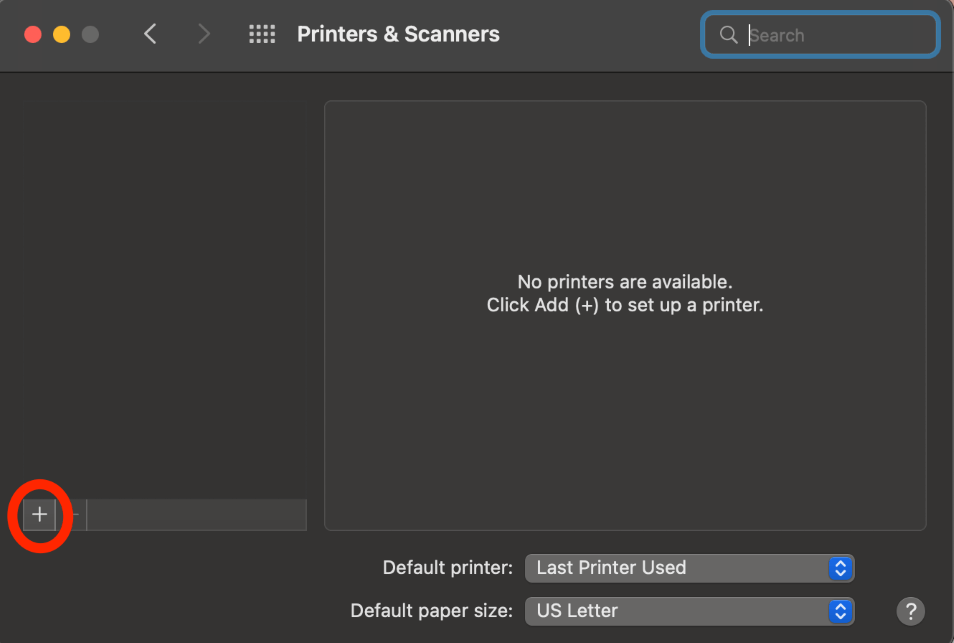The image size is (954, 643).
Task: Click the blue arrows beside Last Printer Used
Action: [x=841, y=568]
